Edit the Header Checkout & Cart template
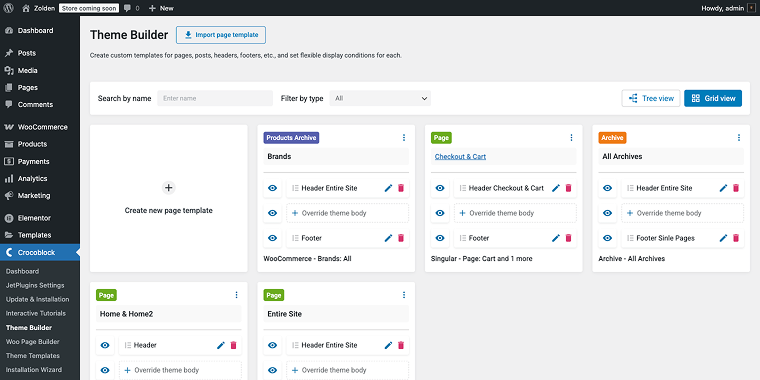Image resolution: width=760 pixels, height=380 pixels. coord(556,188)
